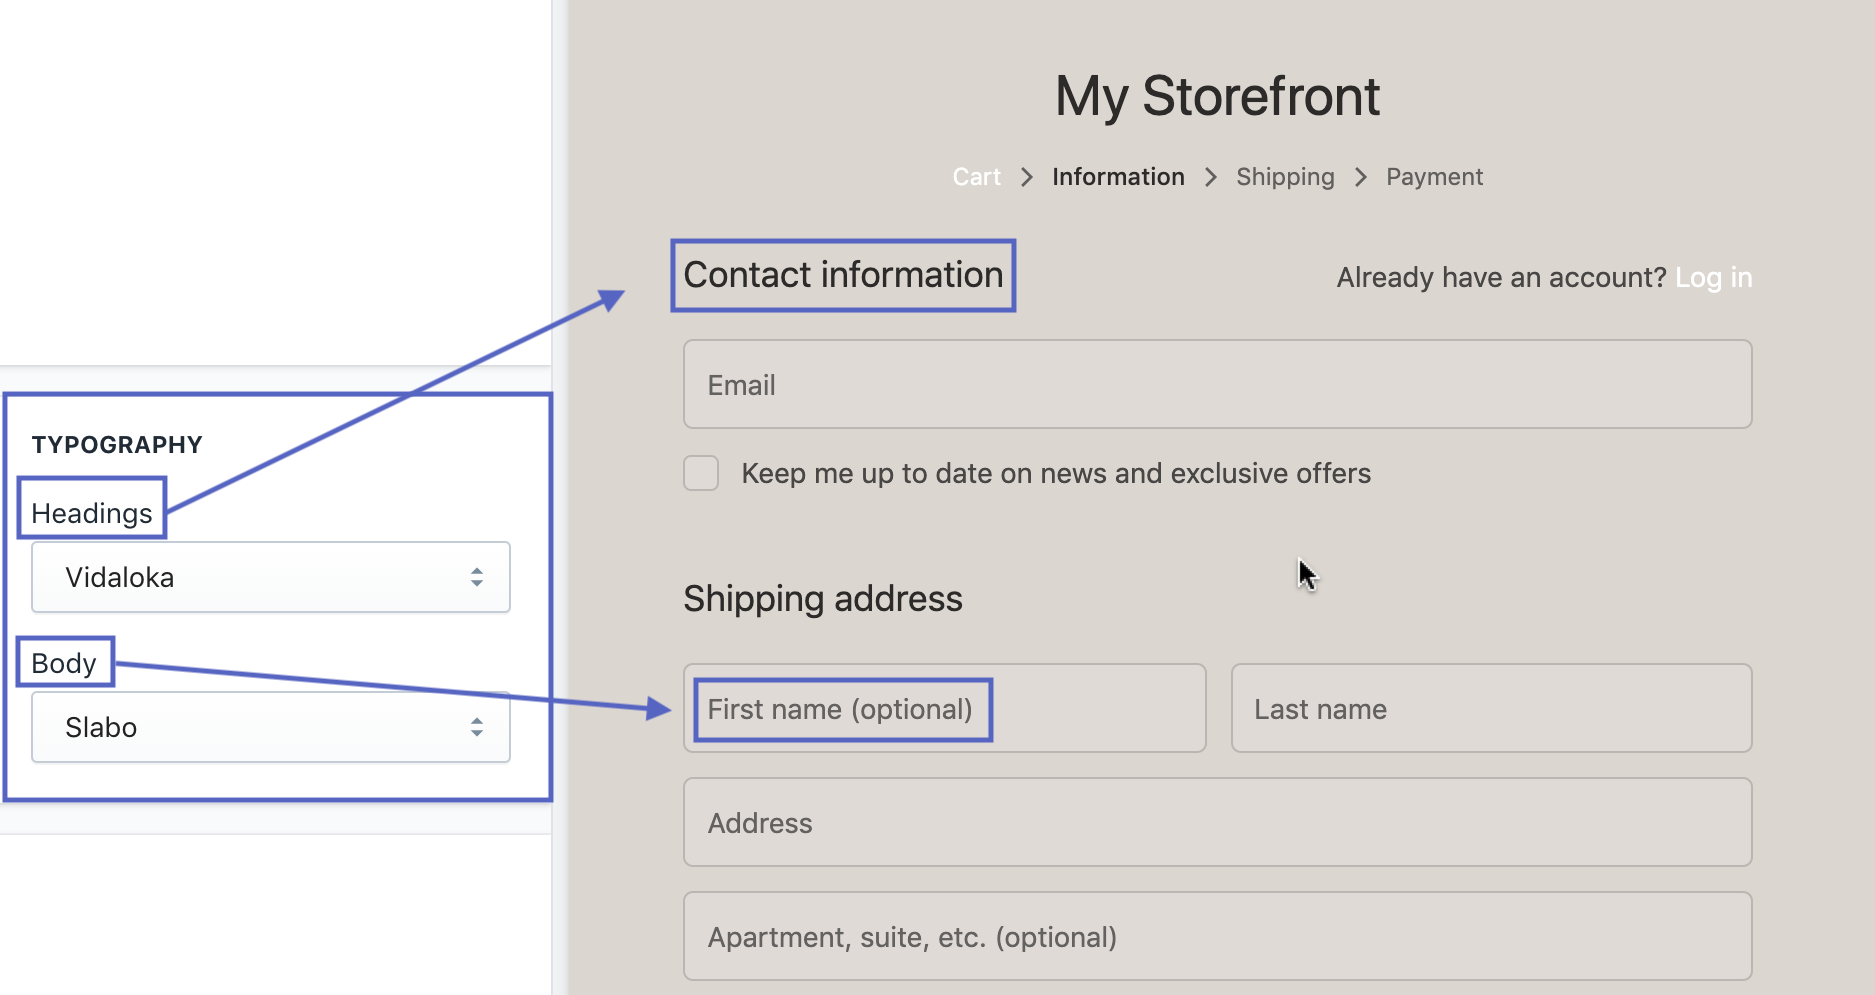Click the Log in link

pos(1713,277)
